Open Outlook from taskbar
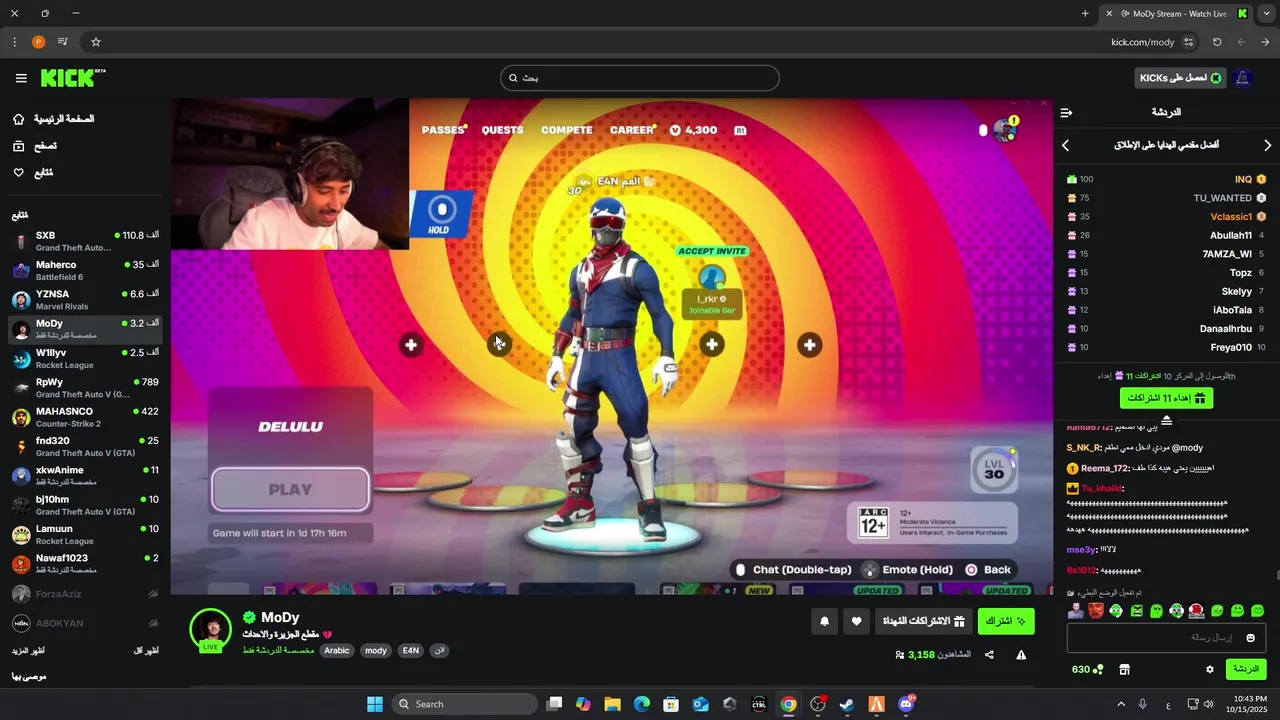The image size is (1280, 720). 701,704
